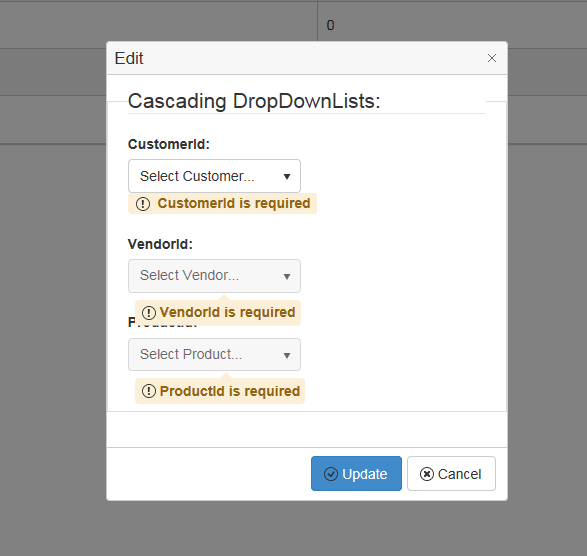This screenshot has height=556, width=587.
Task: Click the CustomerId field label
Action: pos(169,144)
